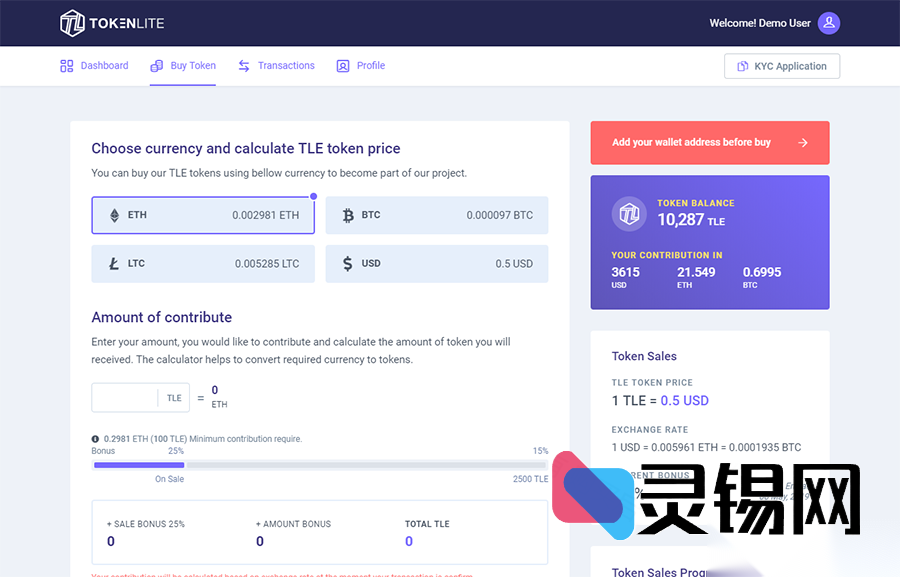Choose the BTC payment option
Screen dimensions: 900x577
[x=436, y=215]
